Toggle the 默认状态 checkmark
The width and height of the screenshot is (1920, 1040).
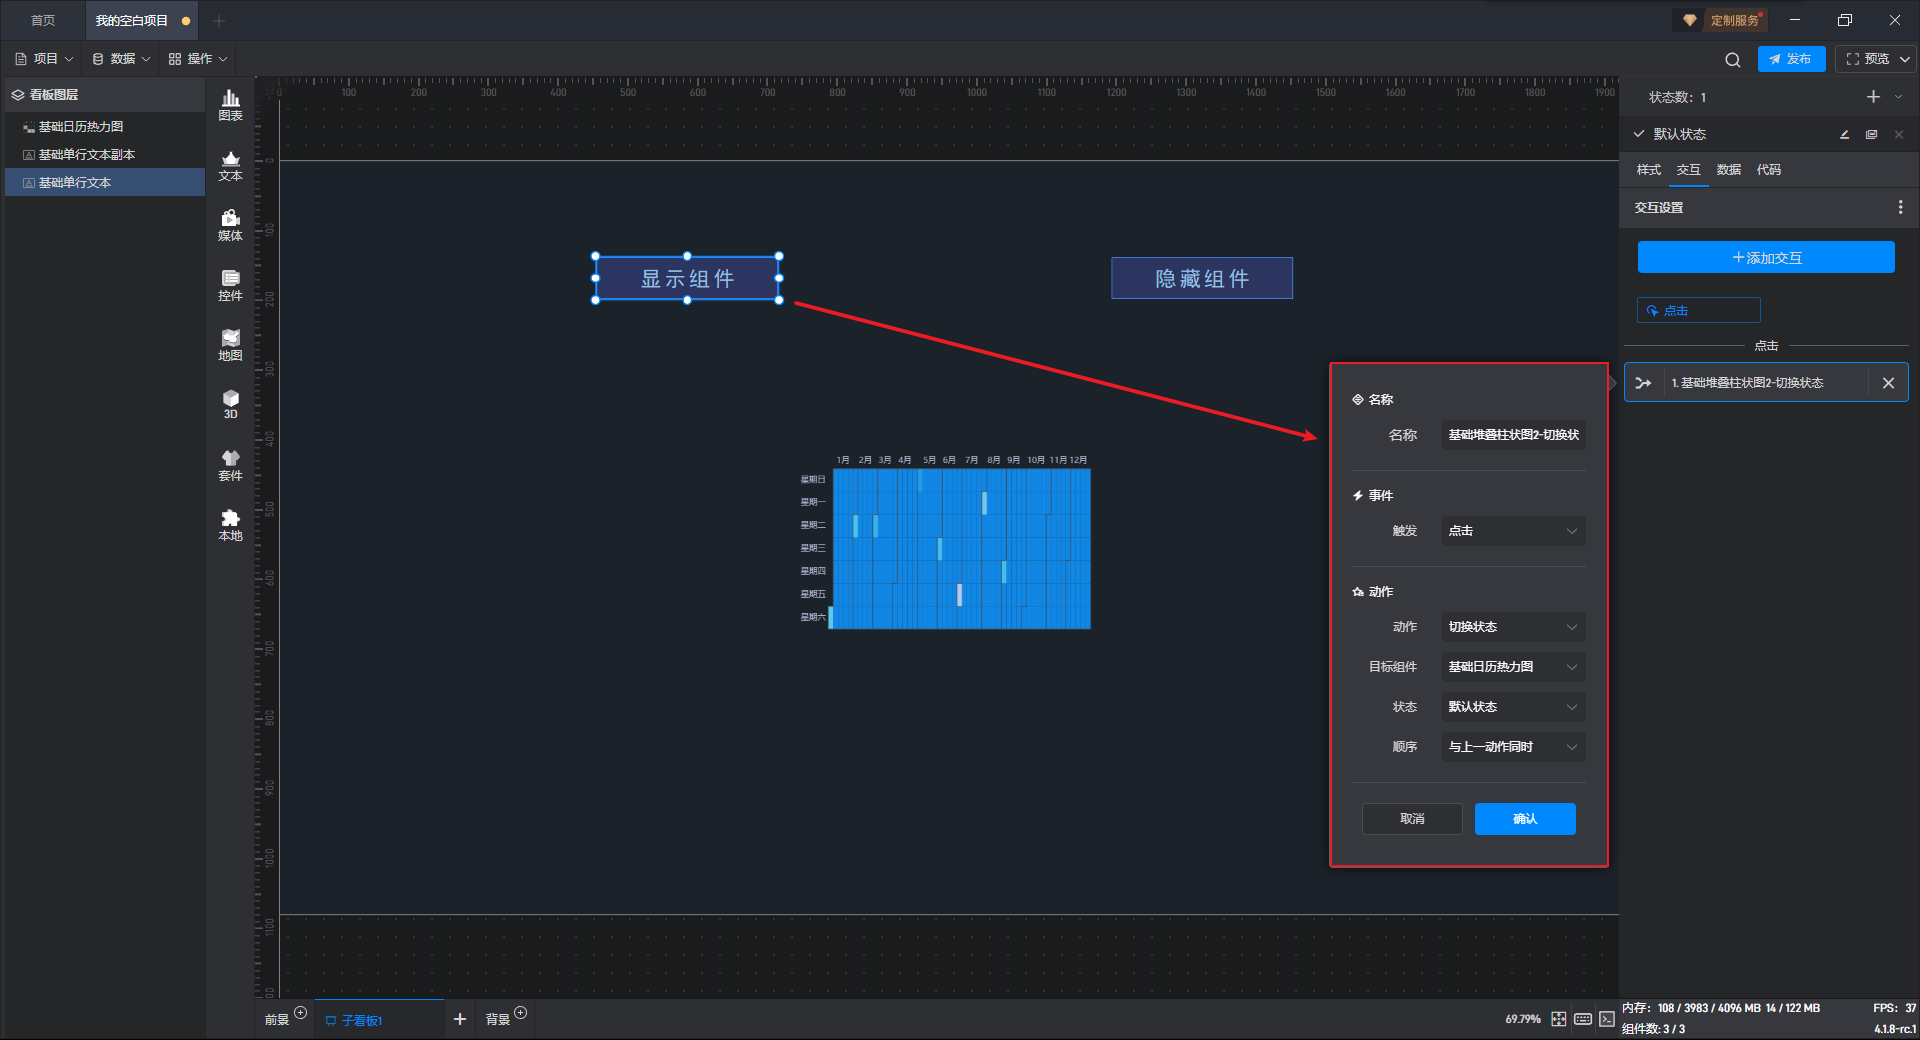point(1639,134)
